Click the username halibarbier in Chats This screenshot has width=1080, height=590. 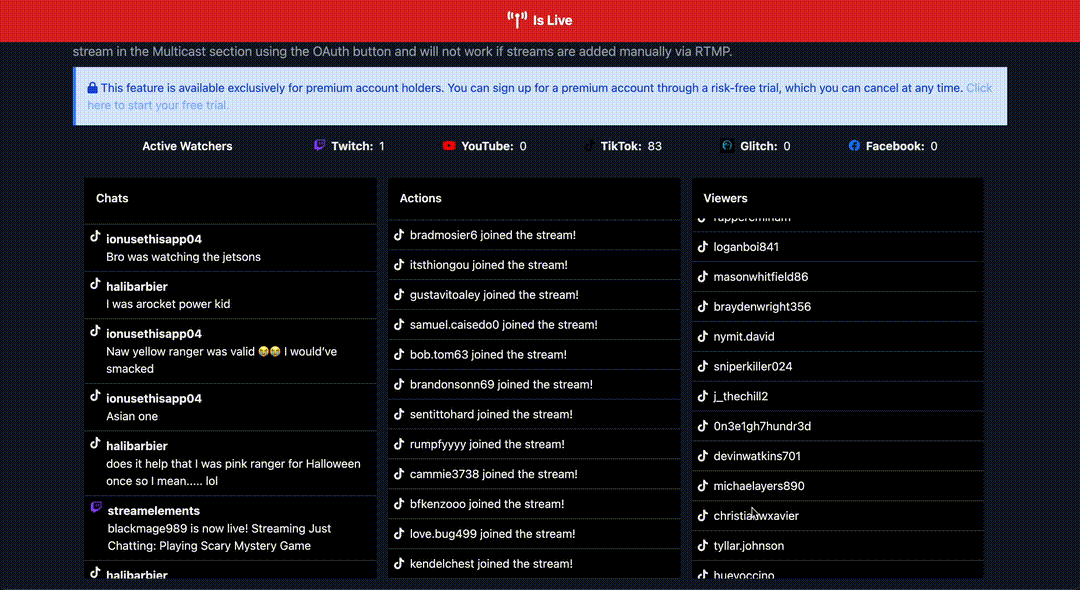[136, 286]
